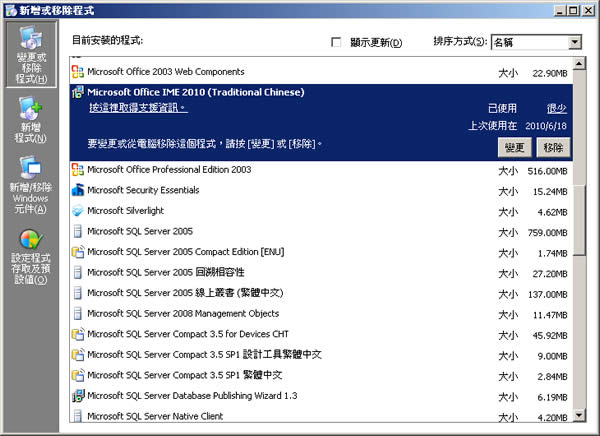This screenshot has height=436, width=600.
Task: Click icon of SQL Server 2005 回溯相容性
Action: [x=78, y=273]
